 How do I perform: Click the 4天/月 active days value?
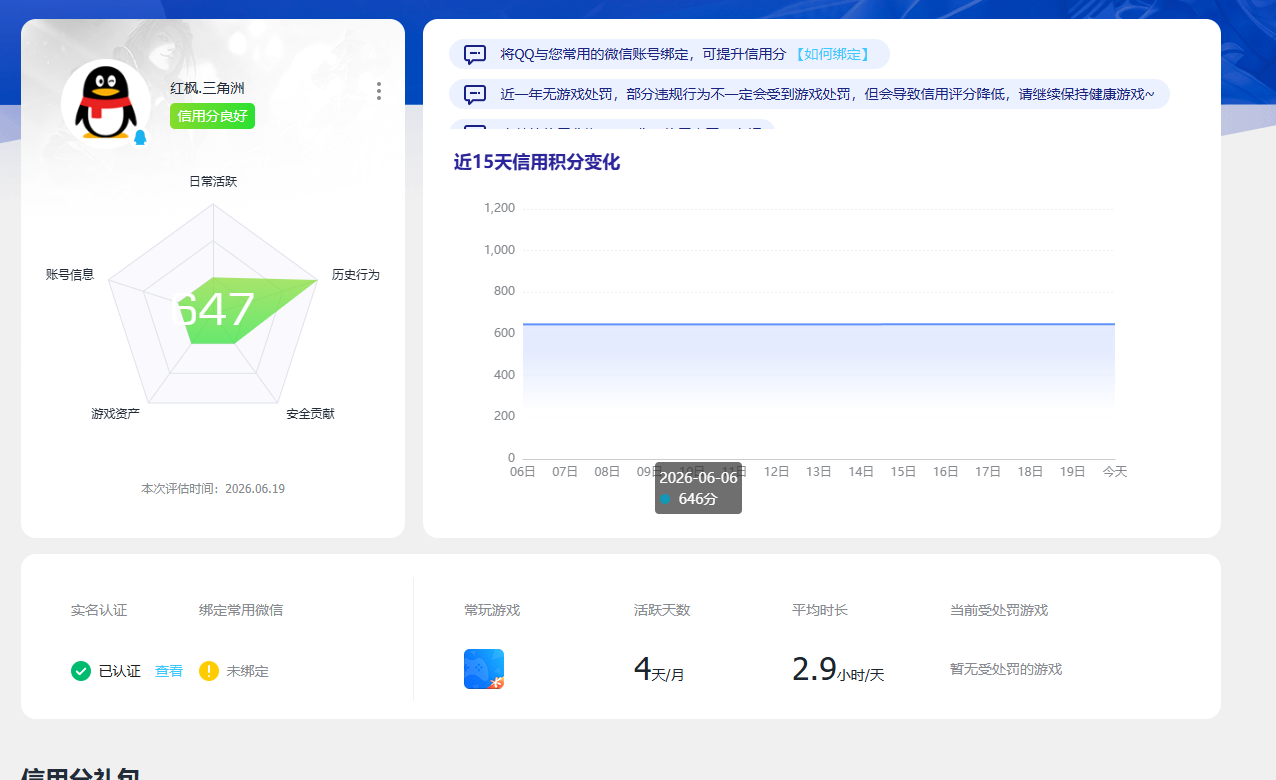click(659, 669)
